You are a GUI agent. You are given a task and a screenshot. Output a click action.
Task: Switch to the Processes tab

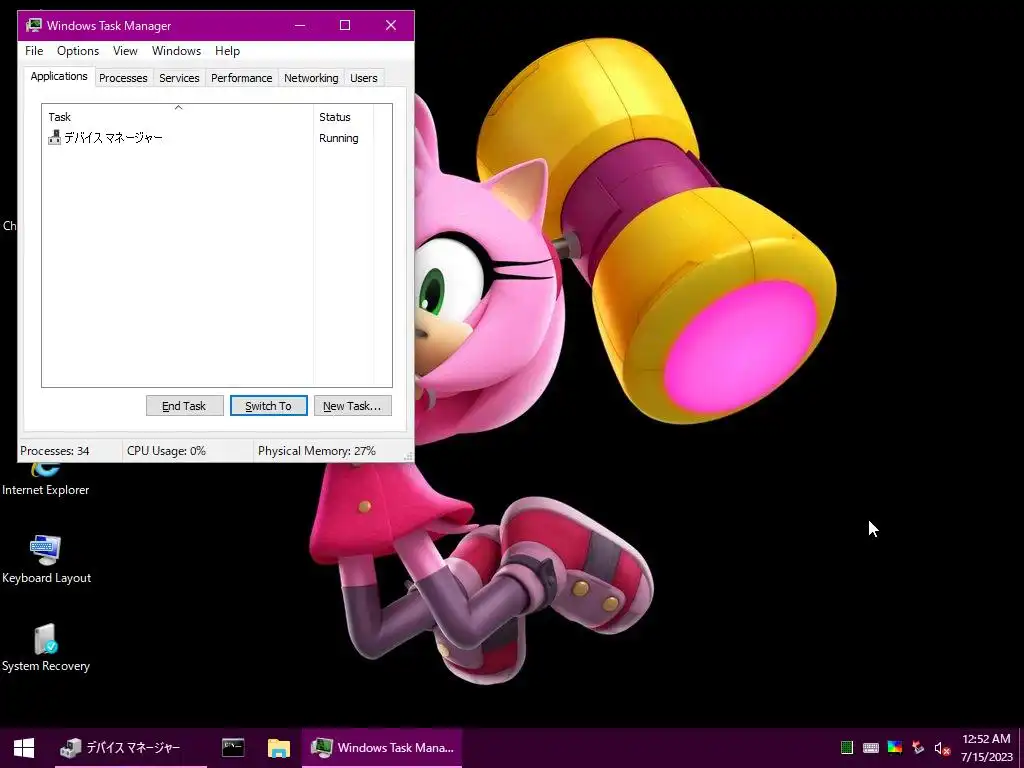coord(123,78)
